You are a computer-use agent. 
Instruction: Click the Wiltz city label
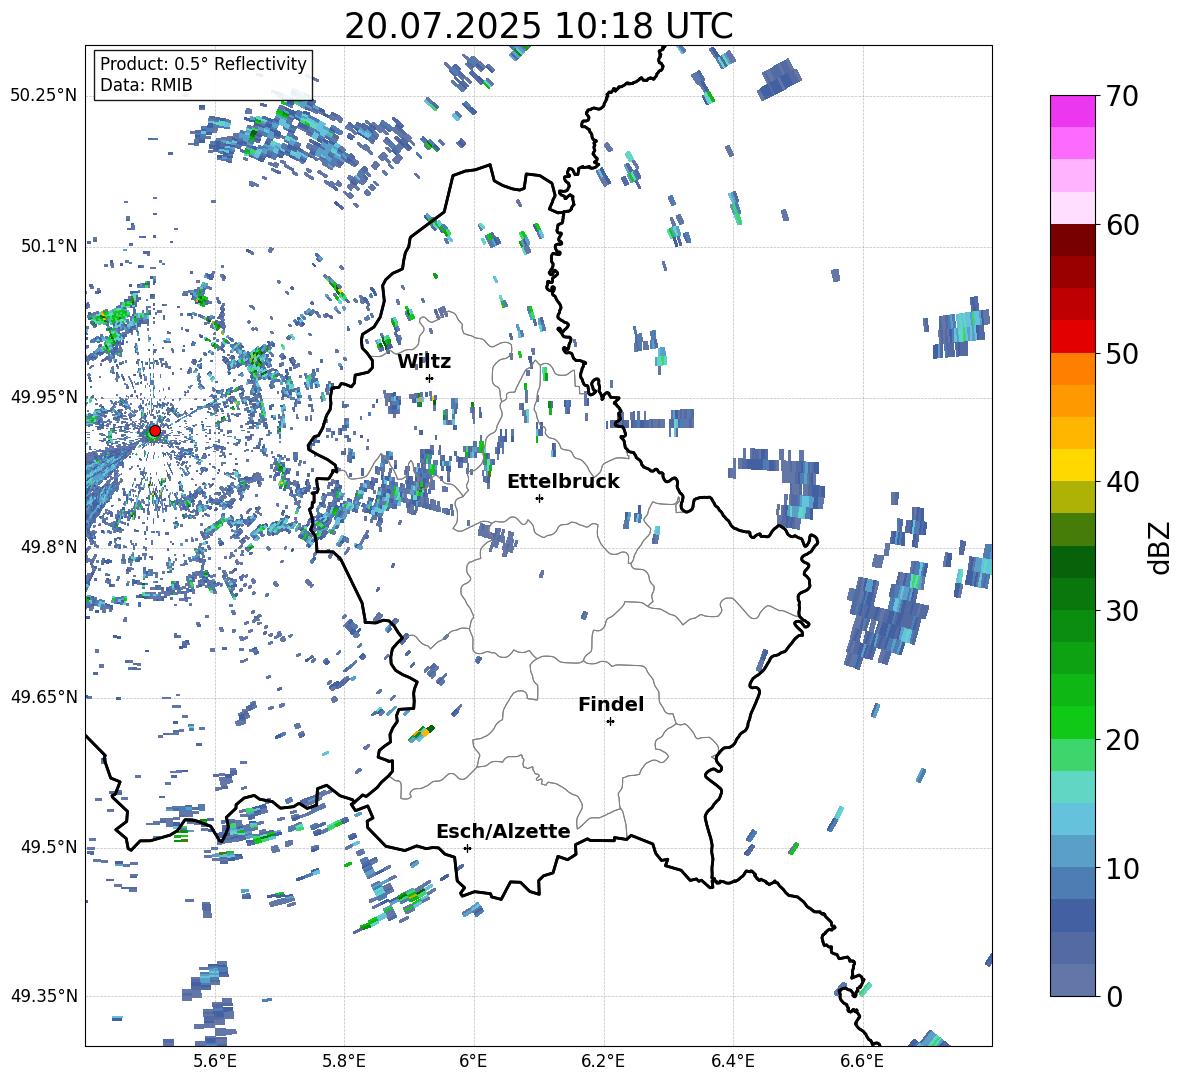[424, 362]
